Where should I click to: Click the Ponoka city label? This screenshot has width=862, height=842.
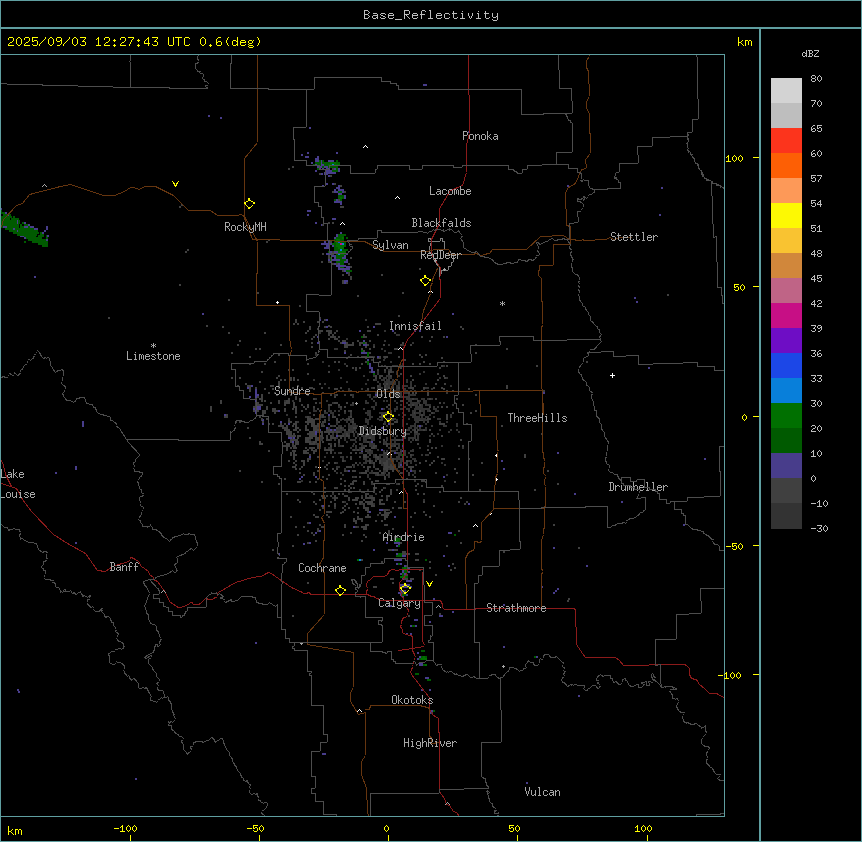point(480,136)
